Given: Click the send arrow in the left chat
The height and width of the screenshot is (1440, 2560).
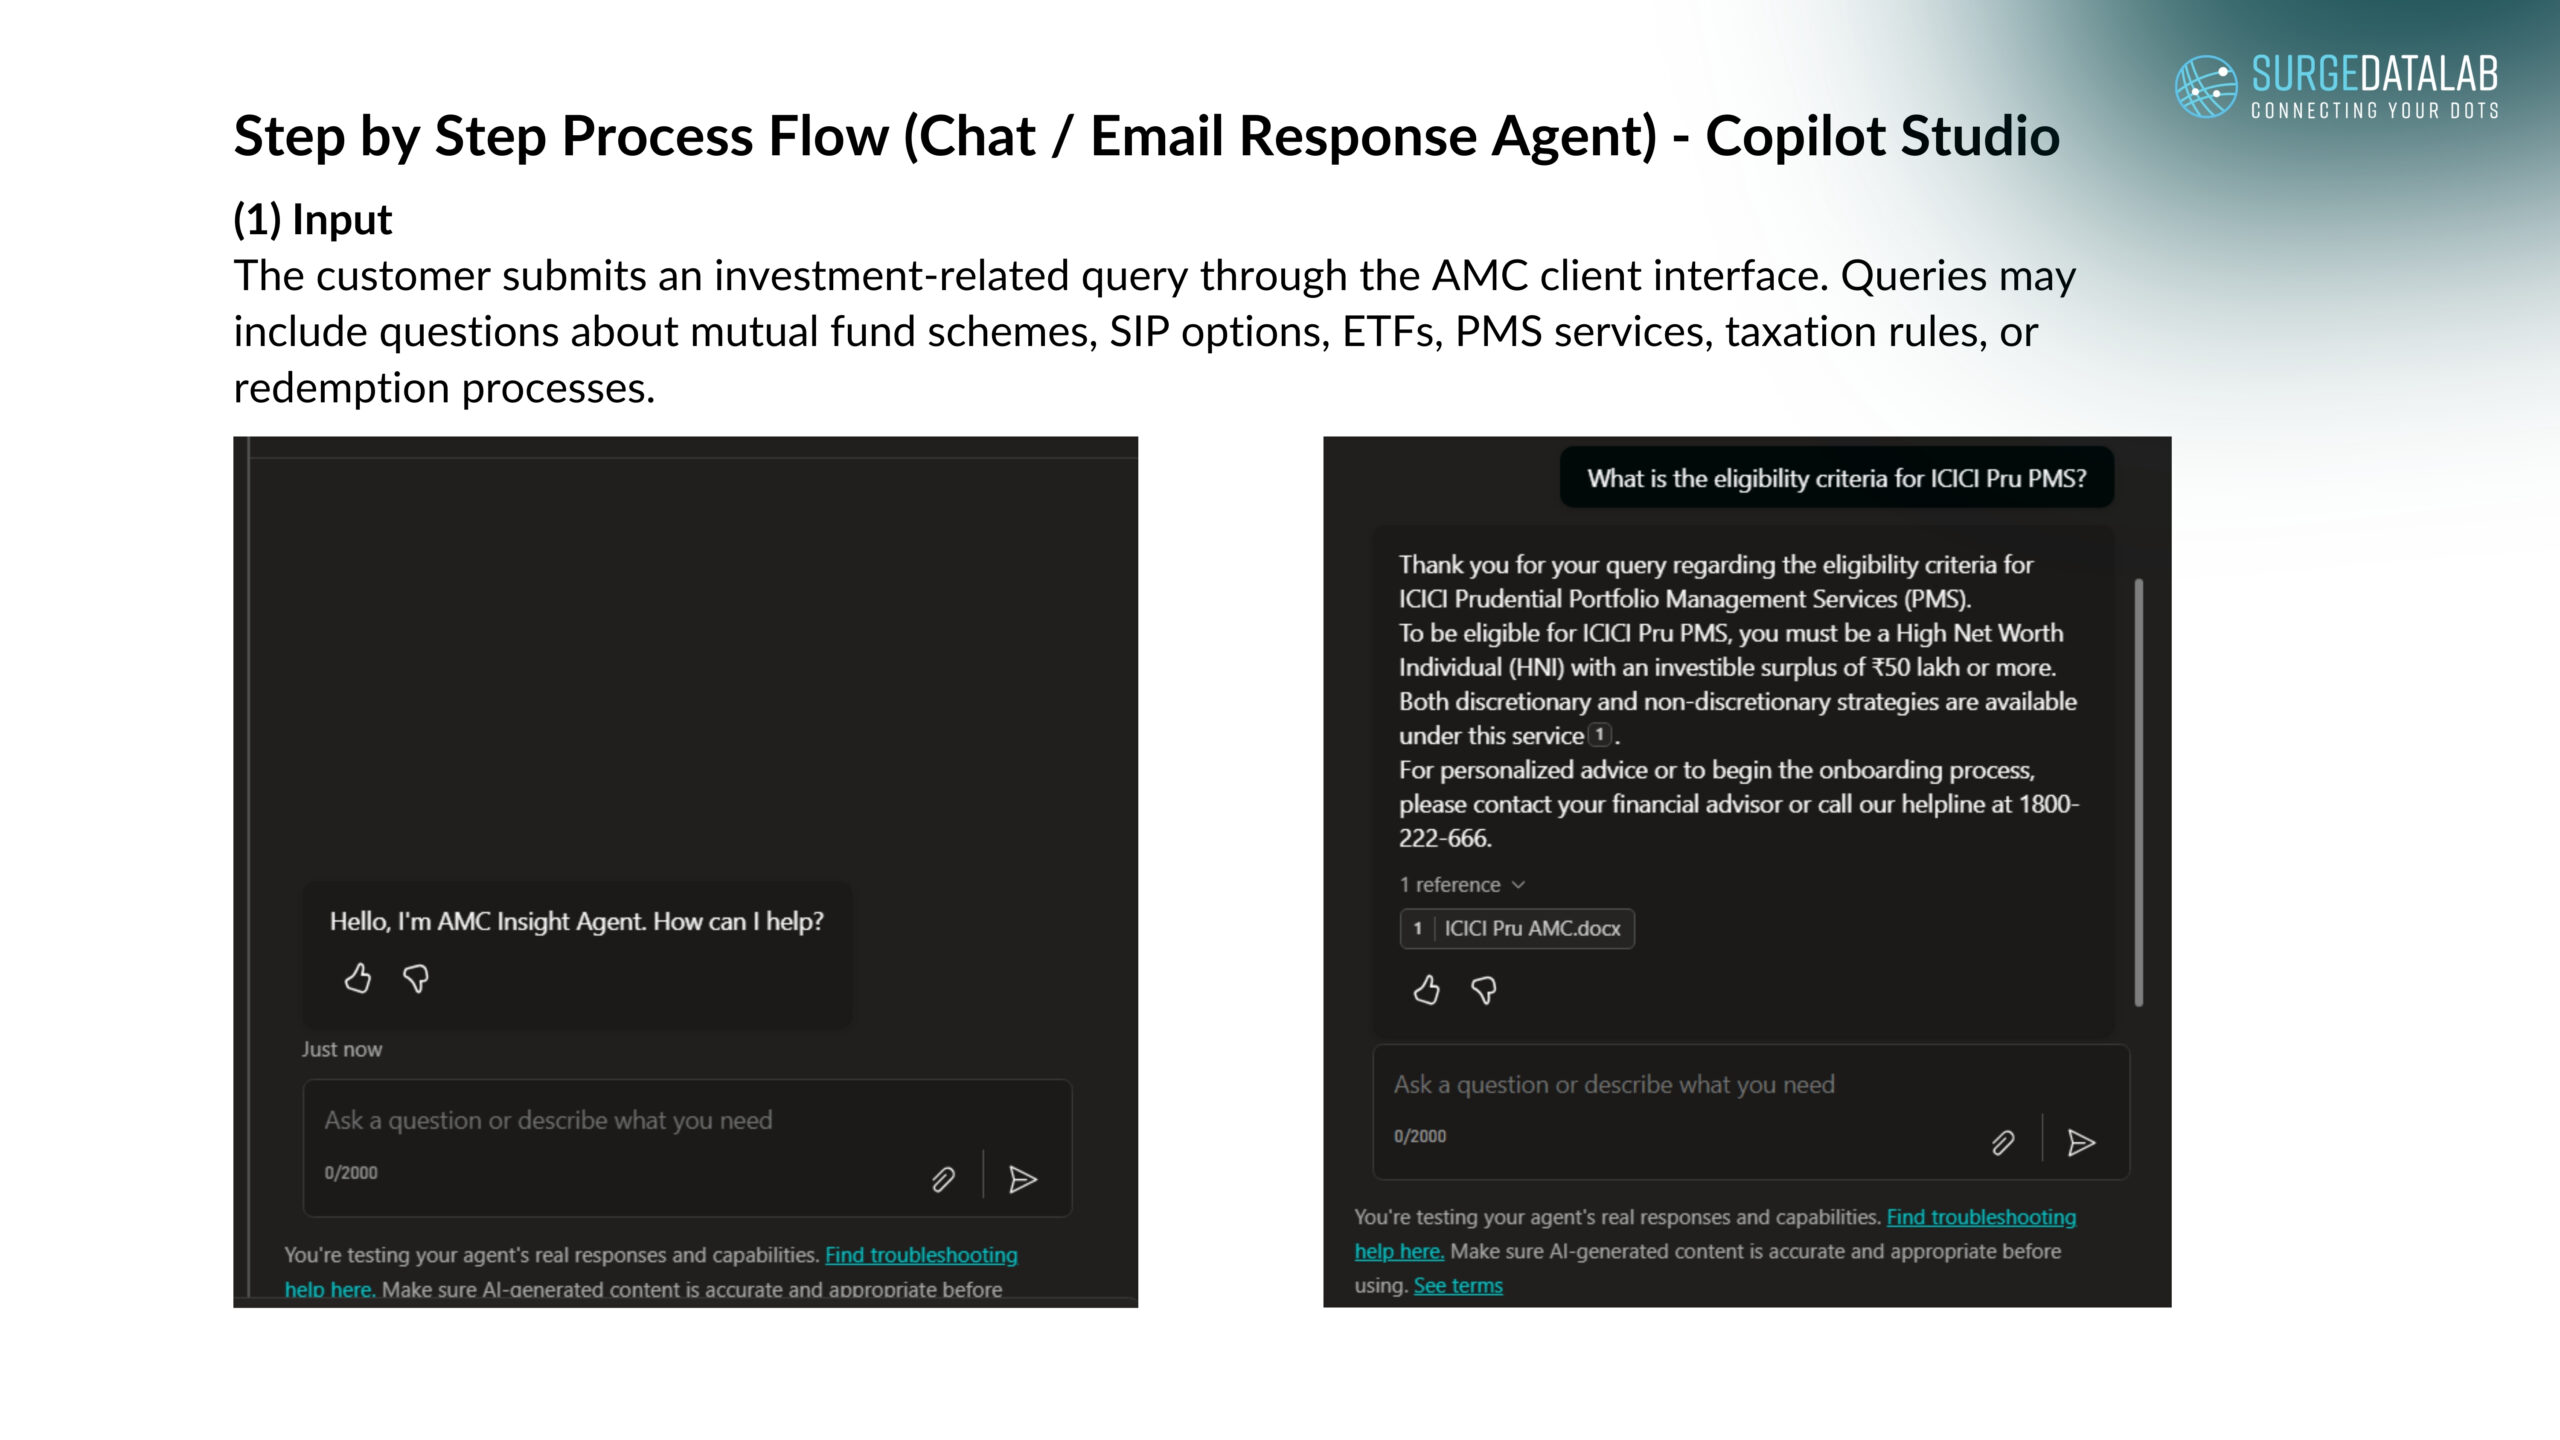Looking at the screenshot, I should tap(1022, 1180).
